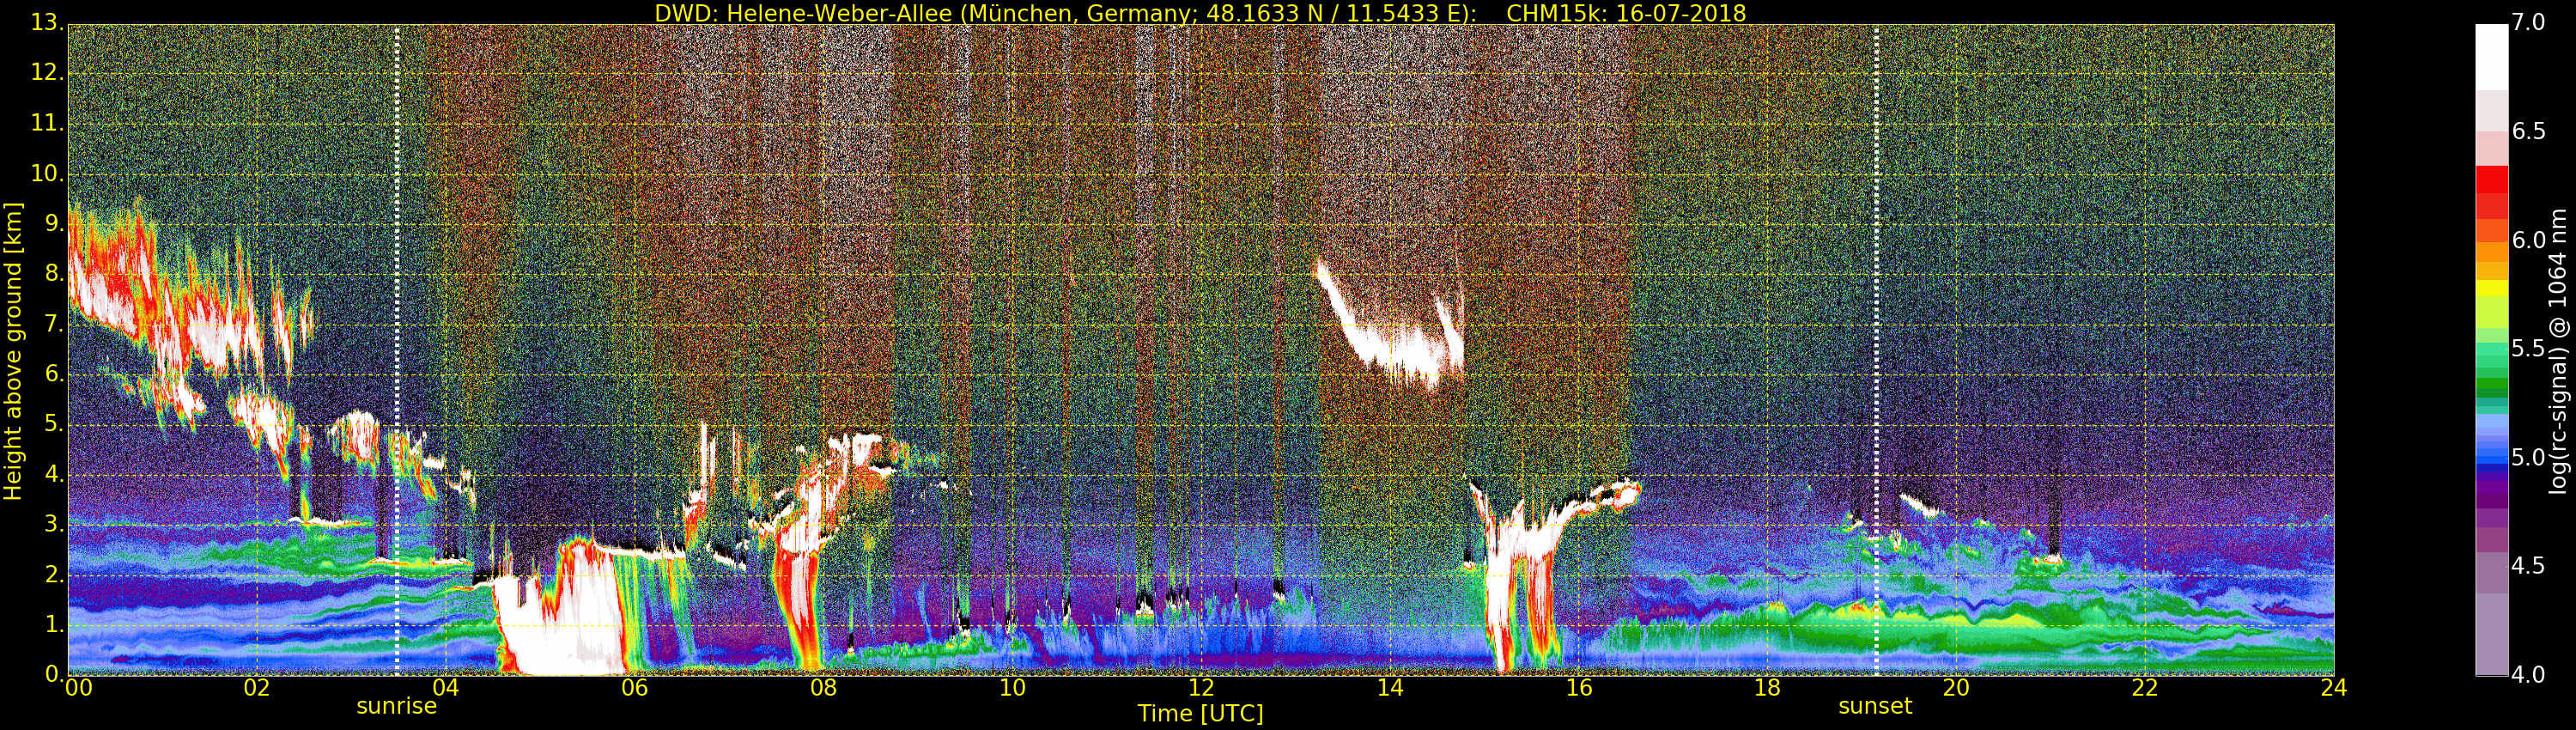The width and height of the screenshot is (2576, 730).
Task: Click the time axis tick '12'
Action: point(1202,688)
